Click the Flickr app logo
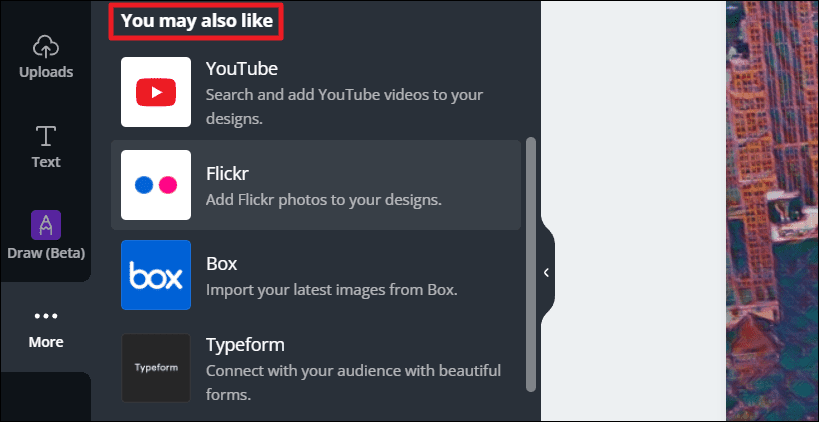 click(156, 185)
